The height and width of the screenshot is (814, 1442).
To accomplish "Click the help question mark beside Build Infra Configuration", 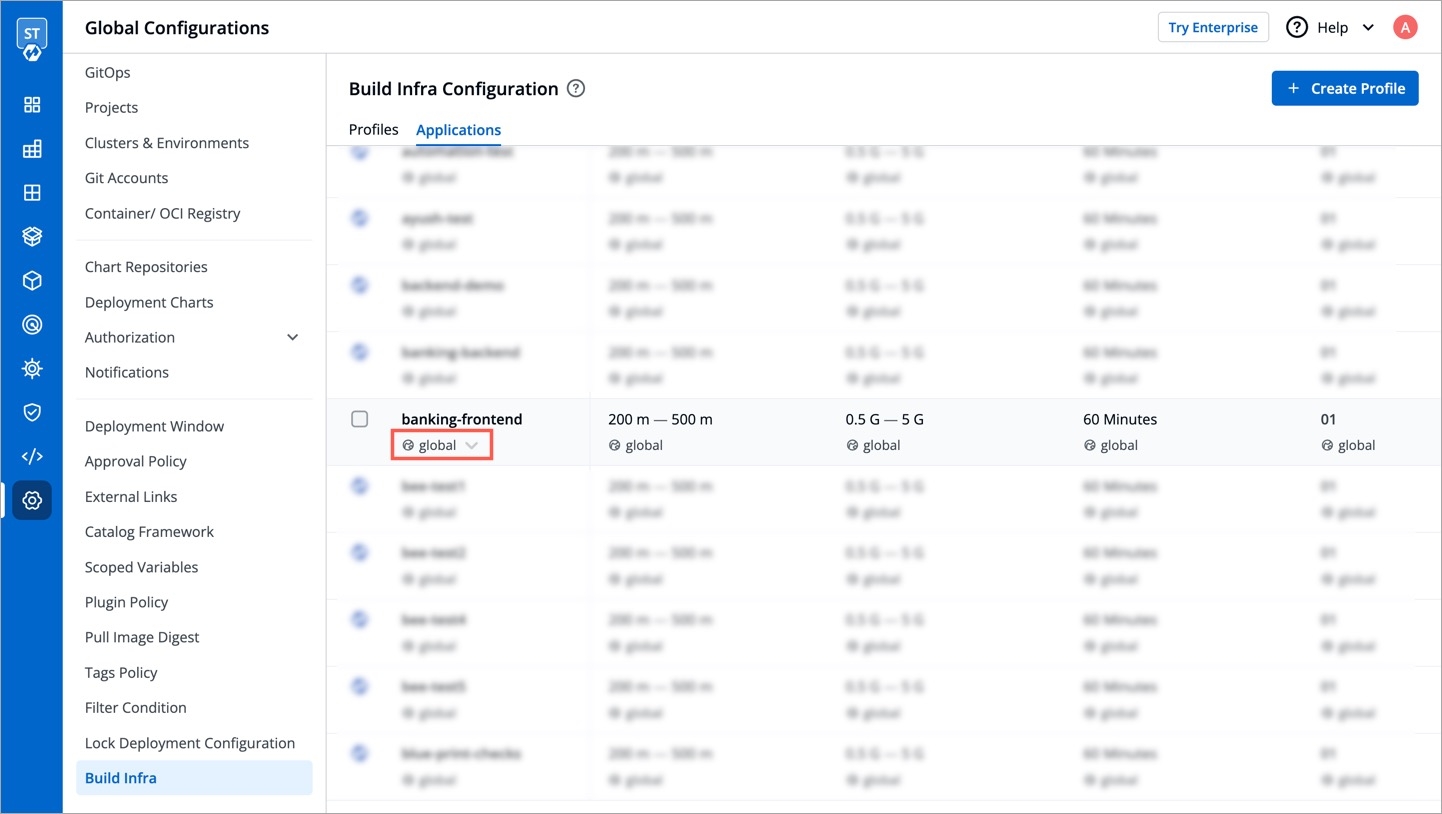I will tap(576, 89).
